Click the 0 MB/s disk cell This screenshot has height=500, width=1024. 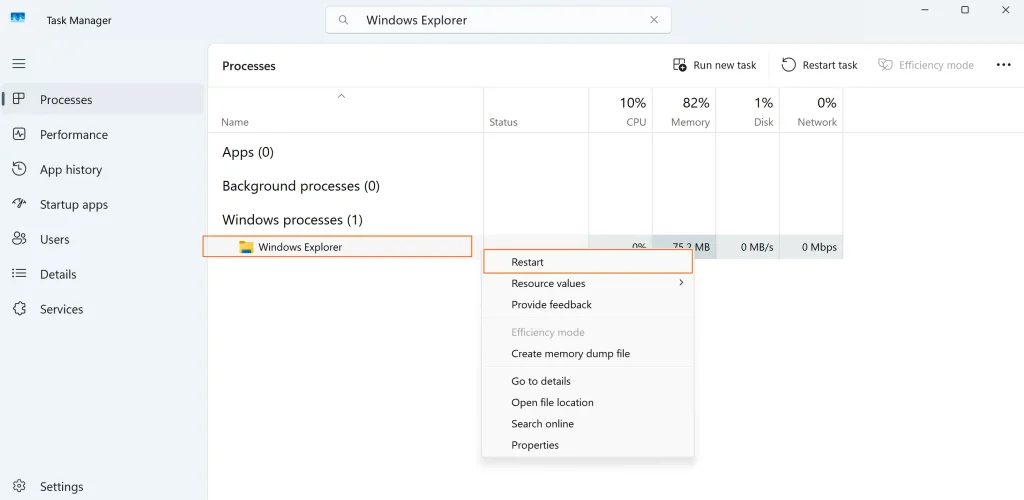coord(747,247)
